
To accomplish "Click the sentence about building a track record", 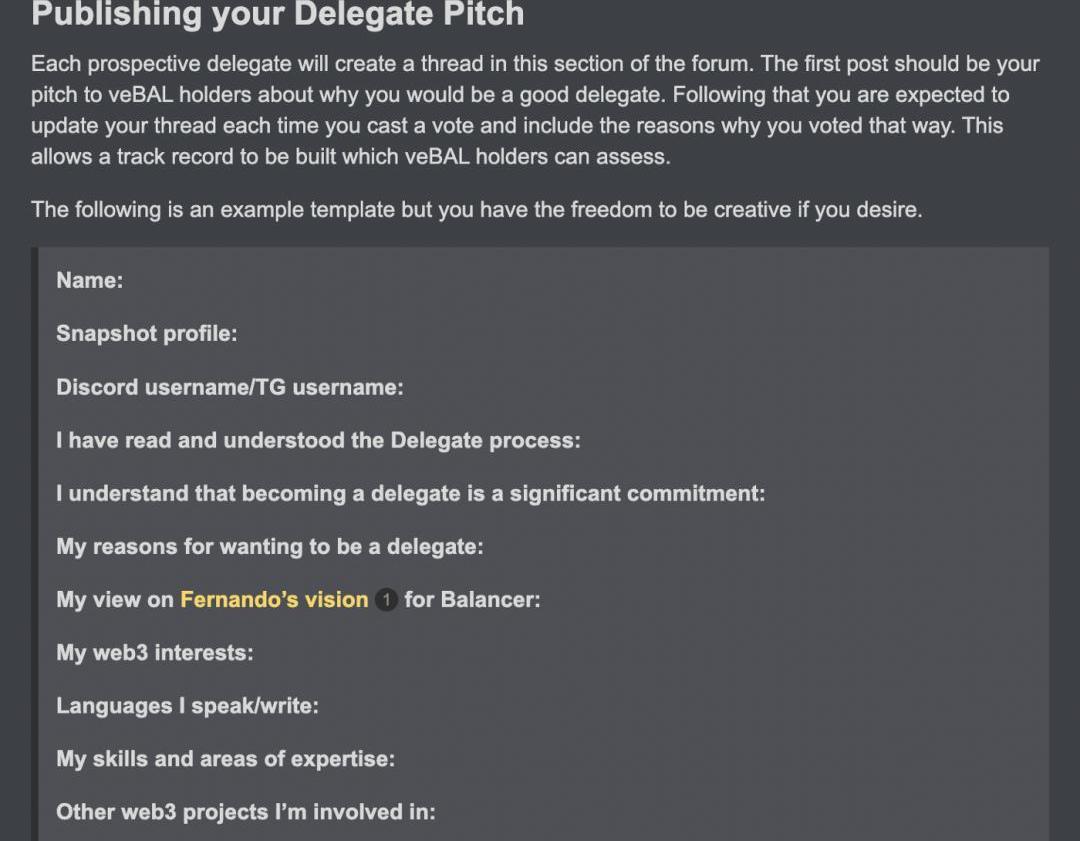I will (x=350, y=157).
